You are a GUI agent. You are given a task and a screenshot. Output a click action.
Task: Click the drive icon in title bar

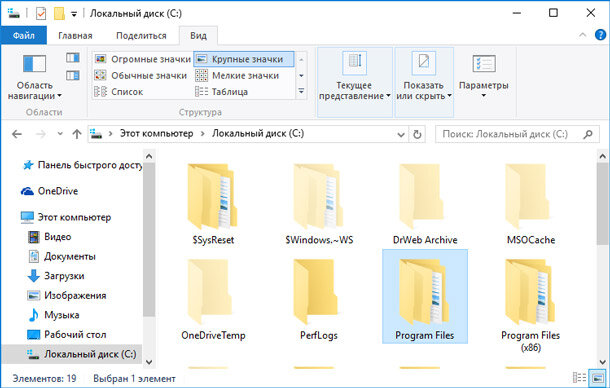(14, 14)
